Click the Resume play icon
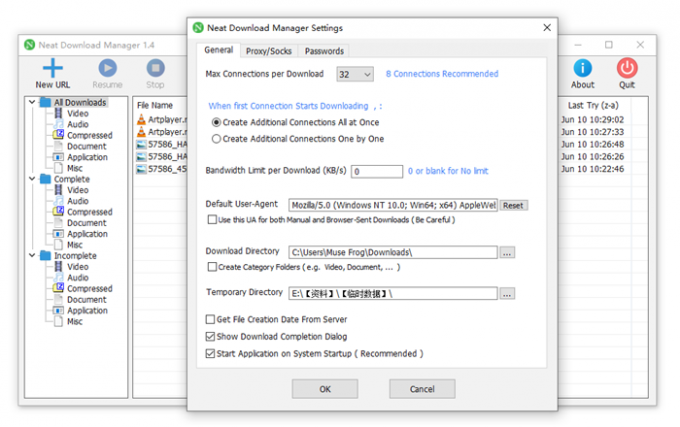 pyautogui.click(x=108, y=68)
